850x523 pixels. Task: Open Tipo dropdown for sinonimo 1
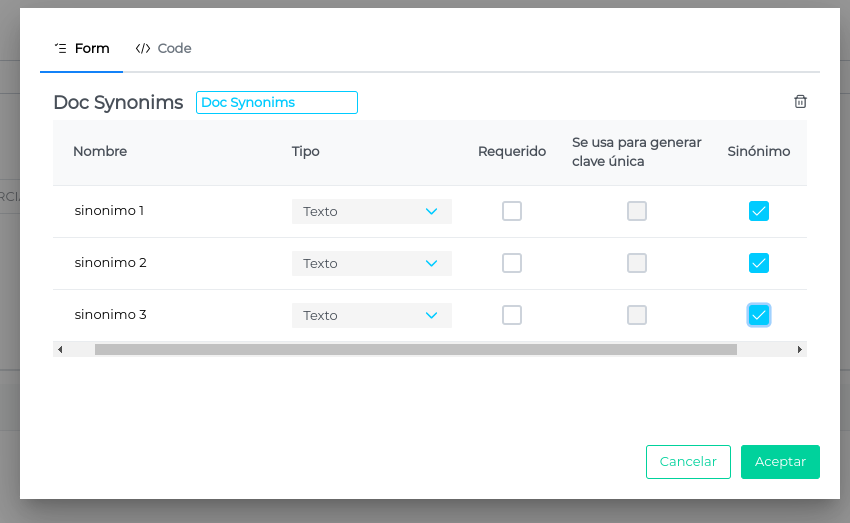[371, 211]
